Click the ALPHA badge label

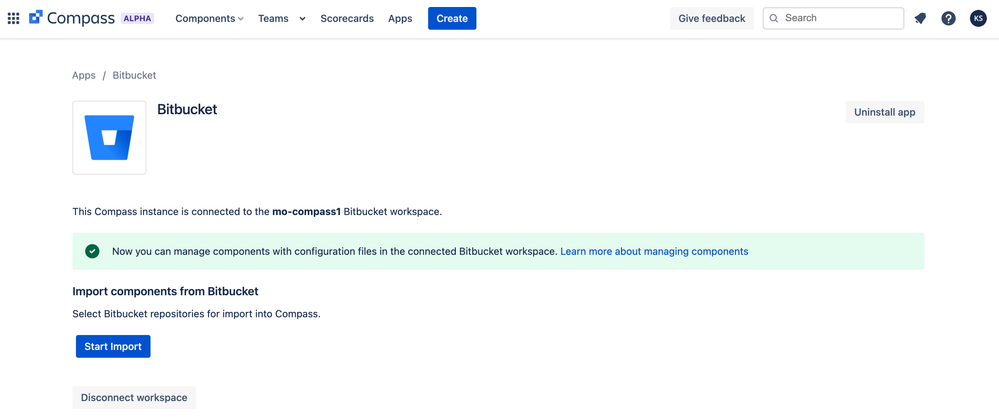pyautogui.click(x=138, y=18)
